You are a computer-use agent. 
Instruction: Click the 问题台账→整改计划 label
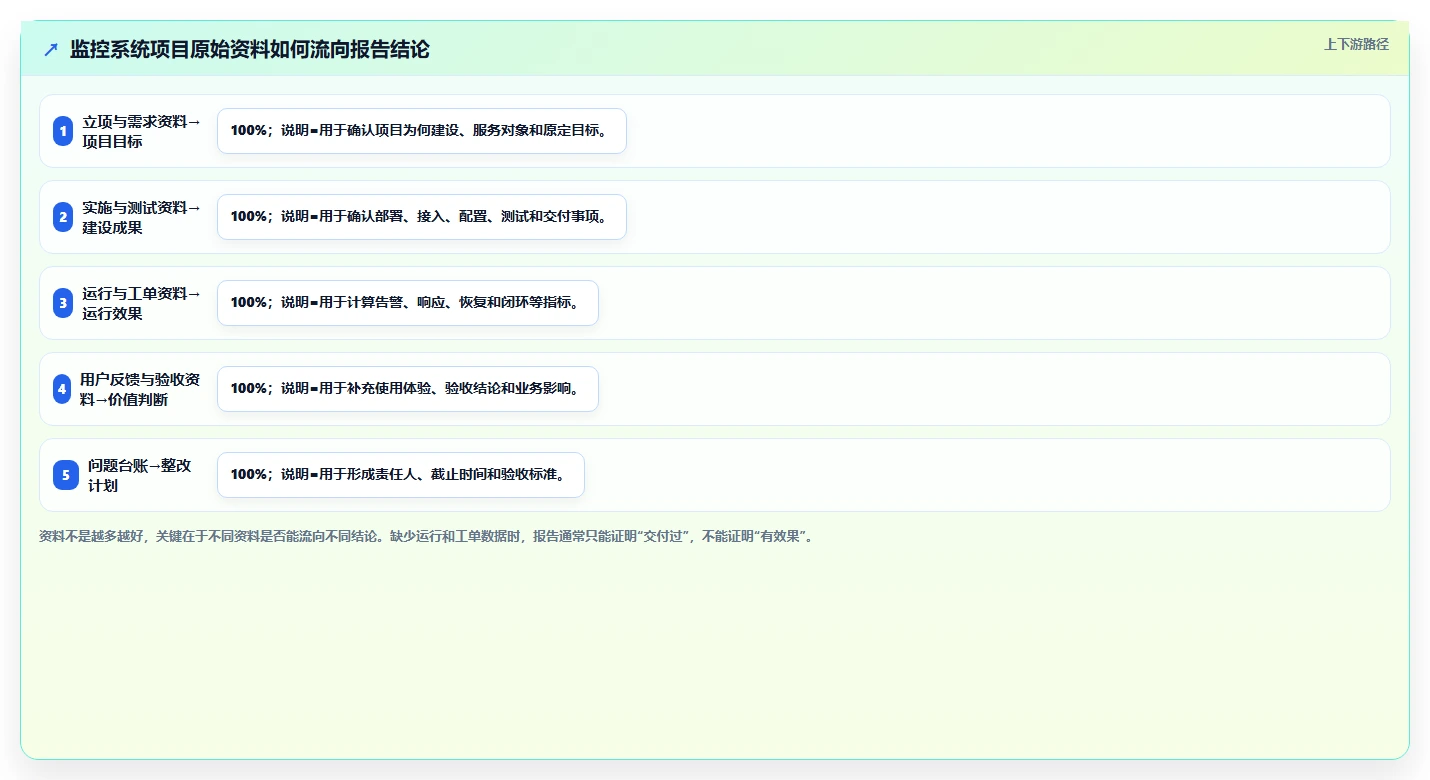[140, 475]
